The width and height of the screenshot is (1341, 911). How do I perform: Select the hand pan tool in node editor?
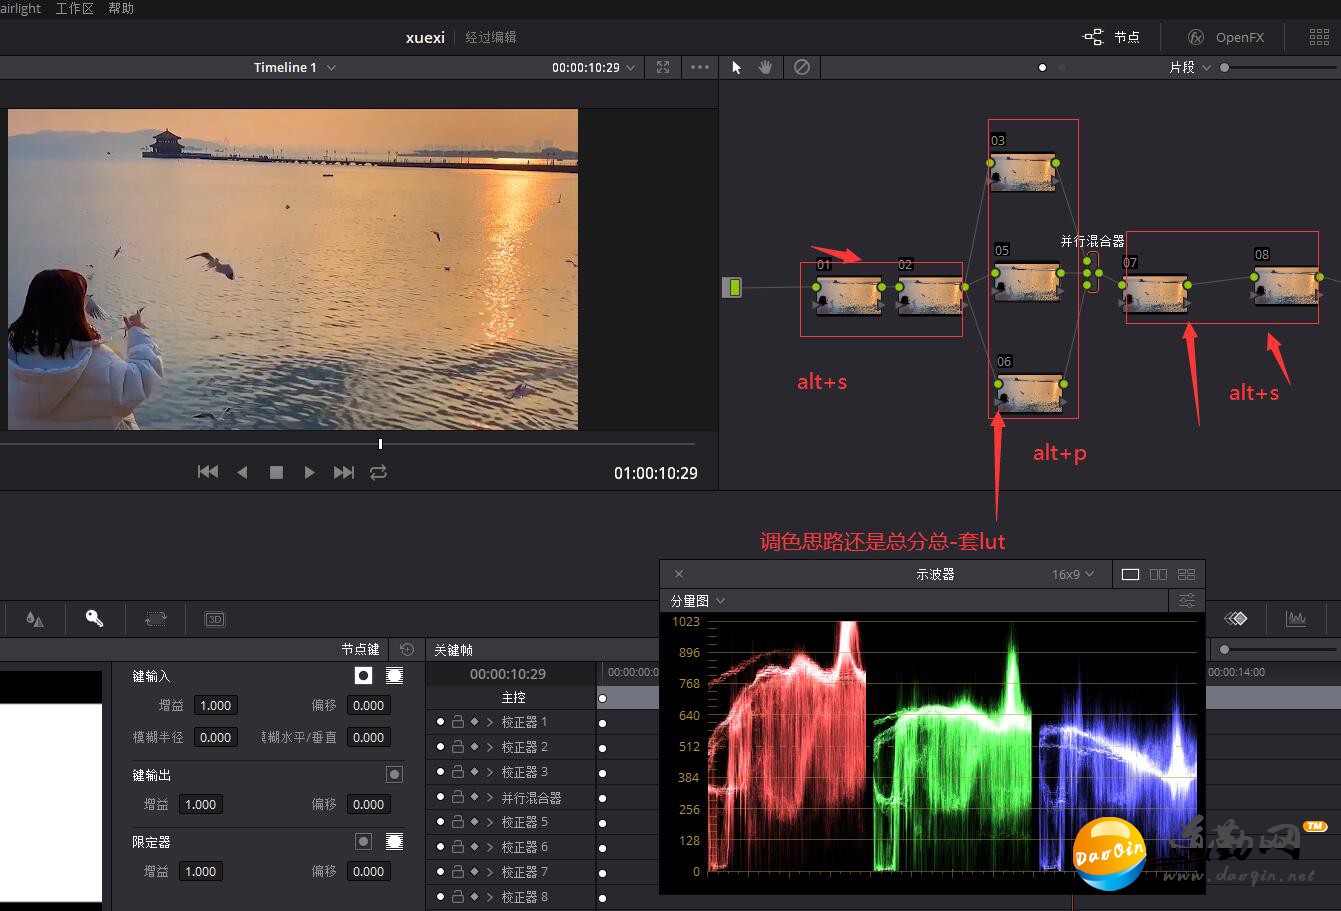click(766, 67)
